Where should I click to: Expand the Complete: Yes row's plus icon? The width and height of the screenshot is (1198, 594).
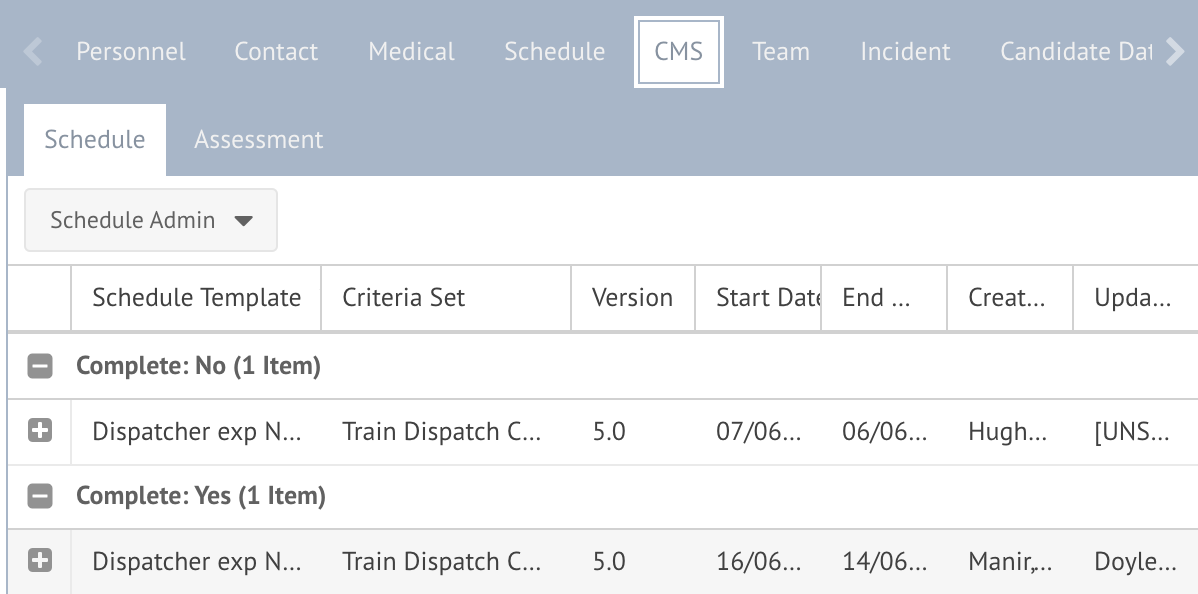[x=40, y=561]
